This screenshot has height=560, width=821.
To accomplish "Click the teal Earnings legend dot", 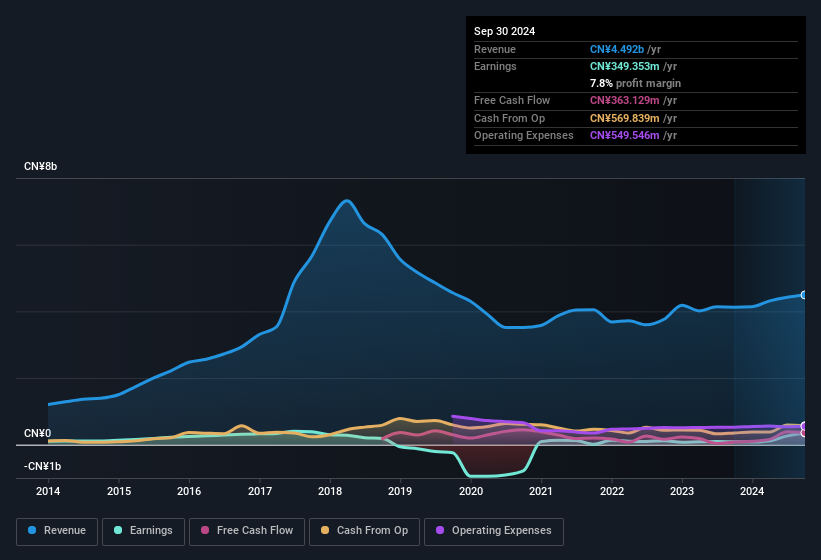I will (x=118, y=531).
